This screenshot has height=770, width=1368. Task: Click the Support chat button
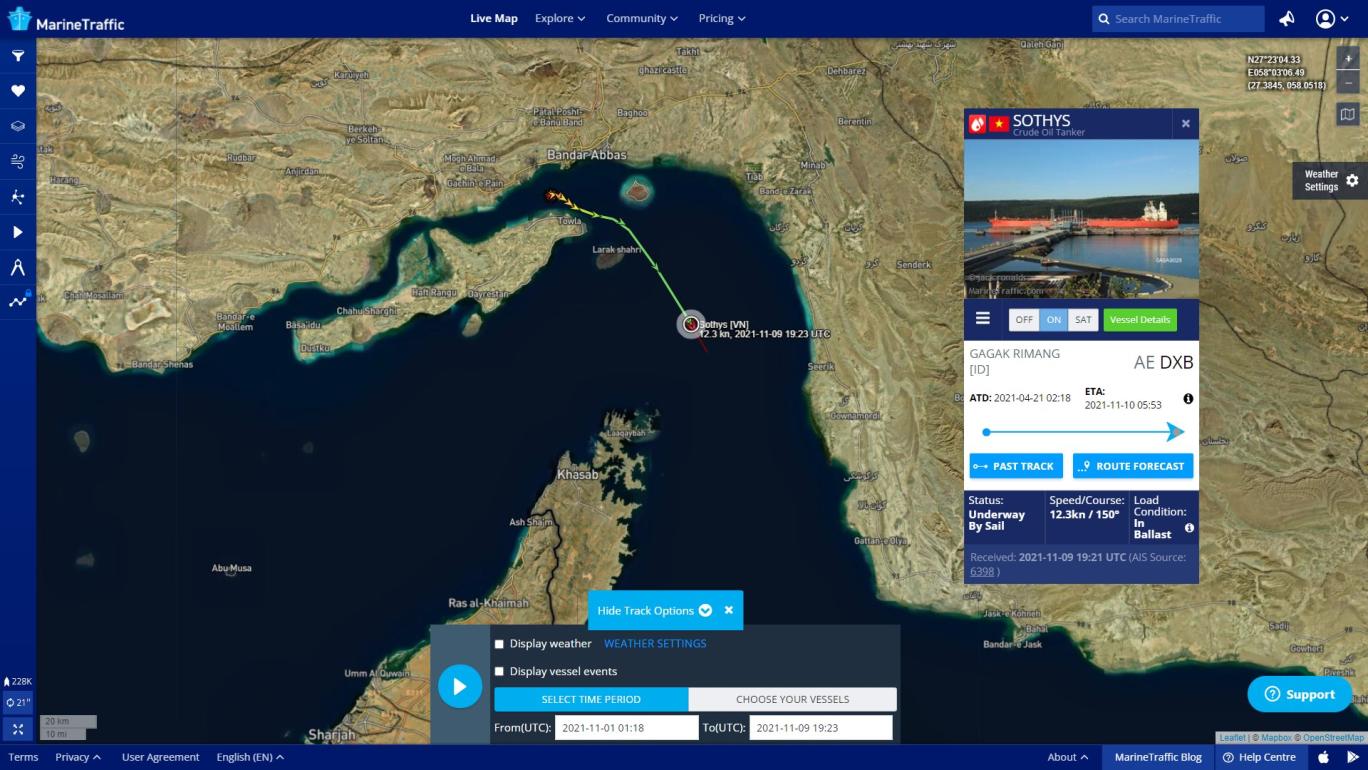tap(1299, 694)
